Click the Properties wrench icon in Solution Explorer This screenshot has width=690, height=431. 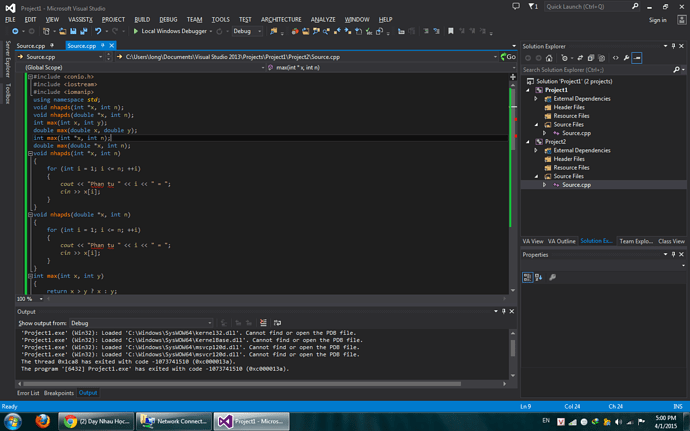[x=626, y=58]
